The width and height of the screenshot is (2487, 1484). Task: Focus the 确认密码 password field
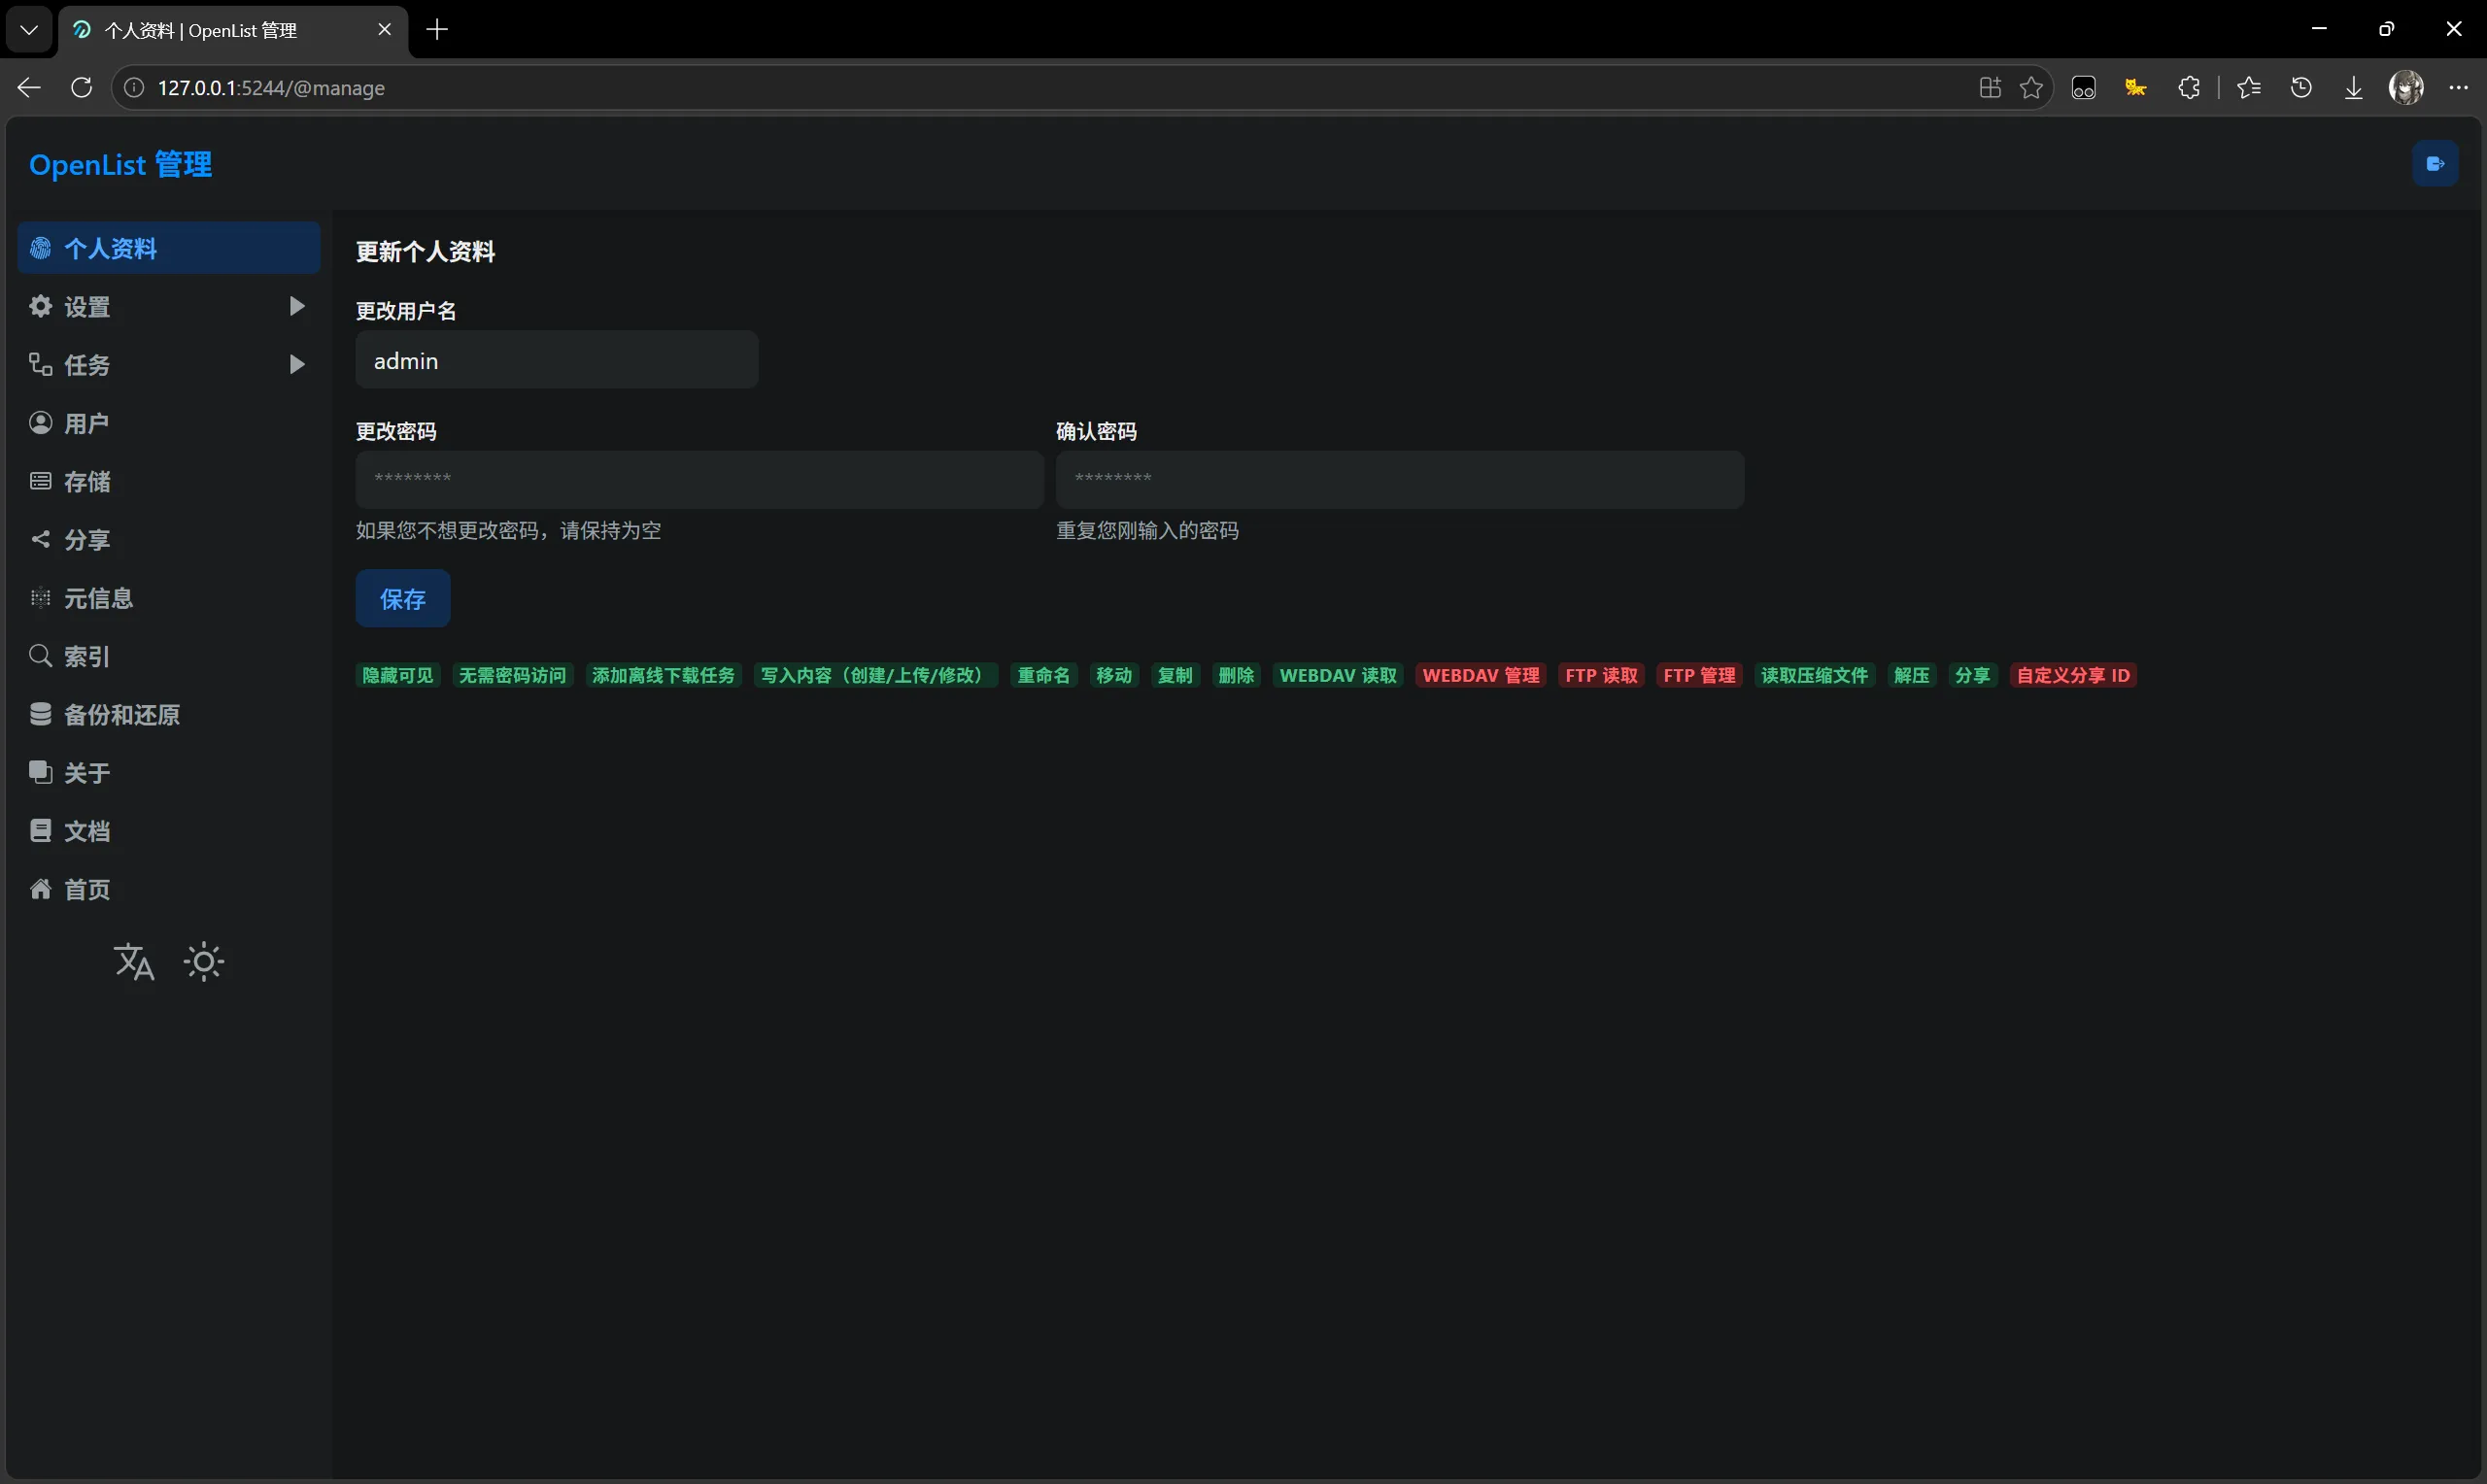1400,480
